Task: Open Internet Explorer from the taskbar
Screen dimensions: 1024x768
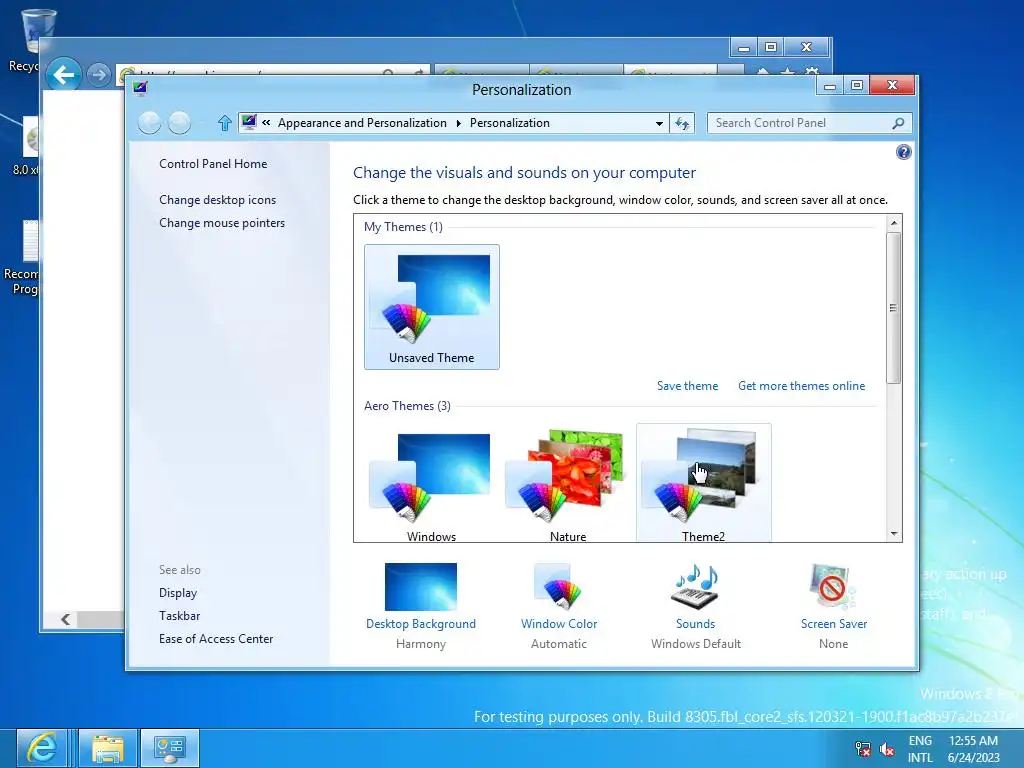Action: point(42,748)
